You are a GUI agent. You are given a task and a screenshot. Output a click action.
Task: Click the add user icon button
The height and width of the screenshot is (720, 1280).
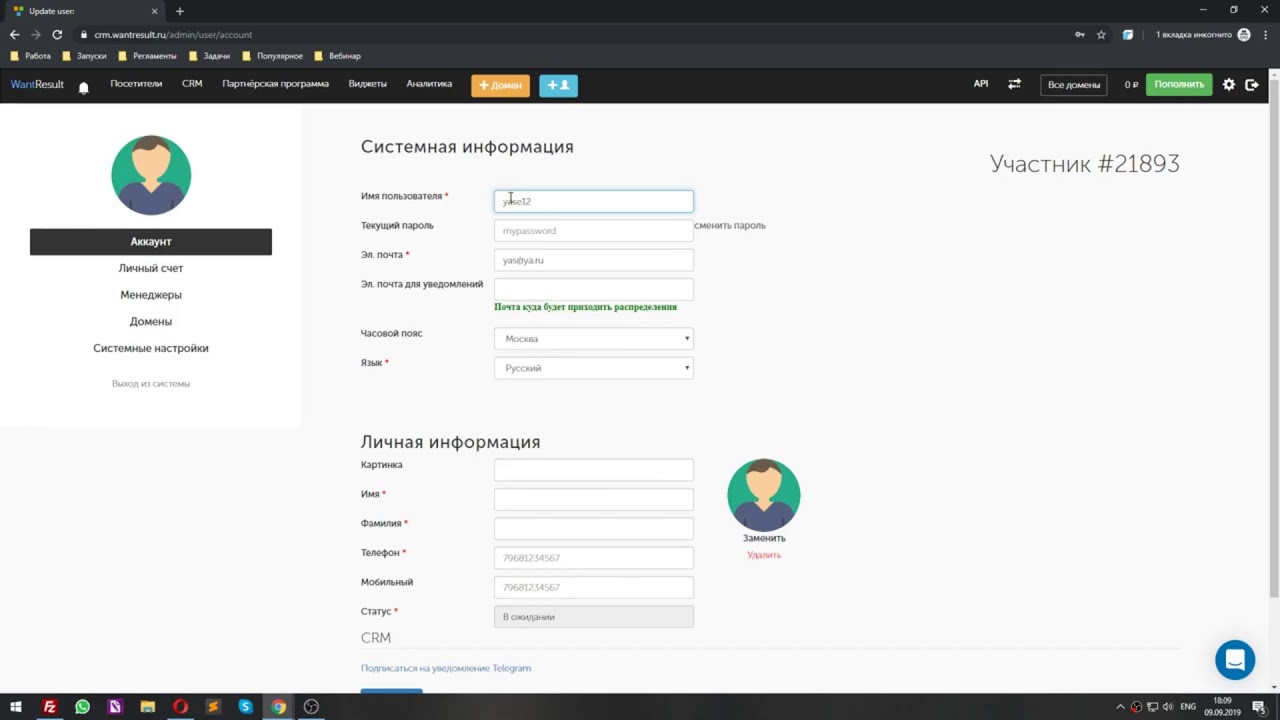coord(558,85)
